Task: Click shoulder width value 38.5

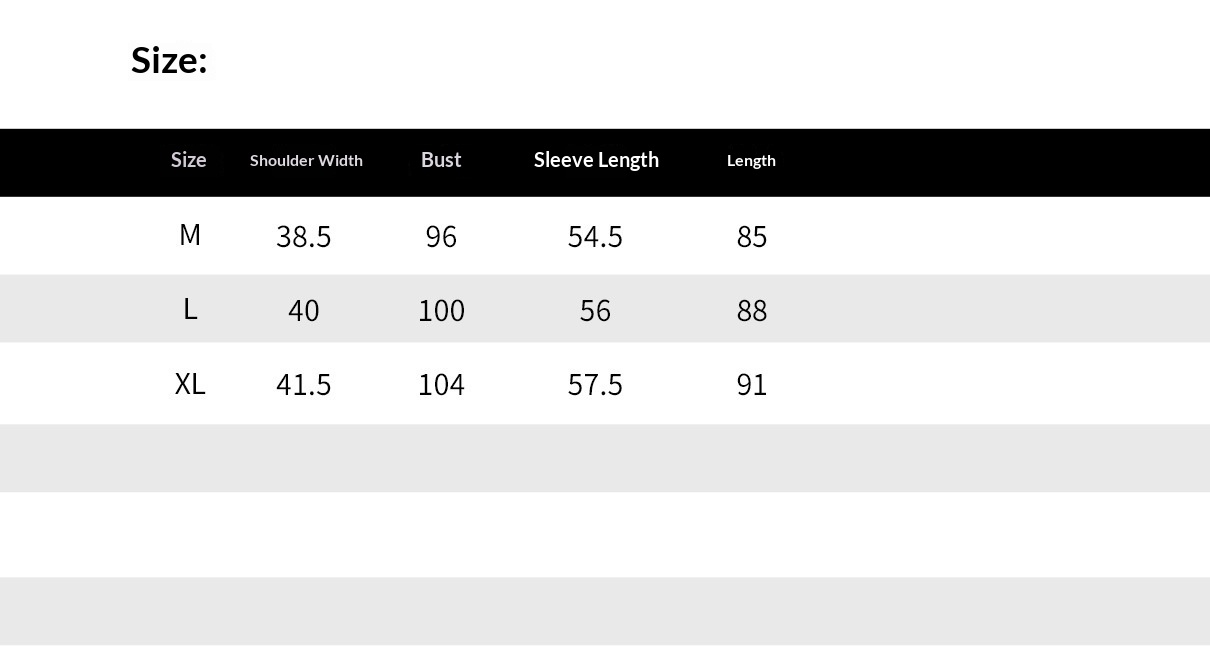Action: 303,236
